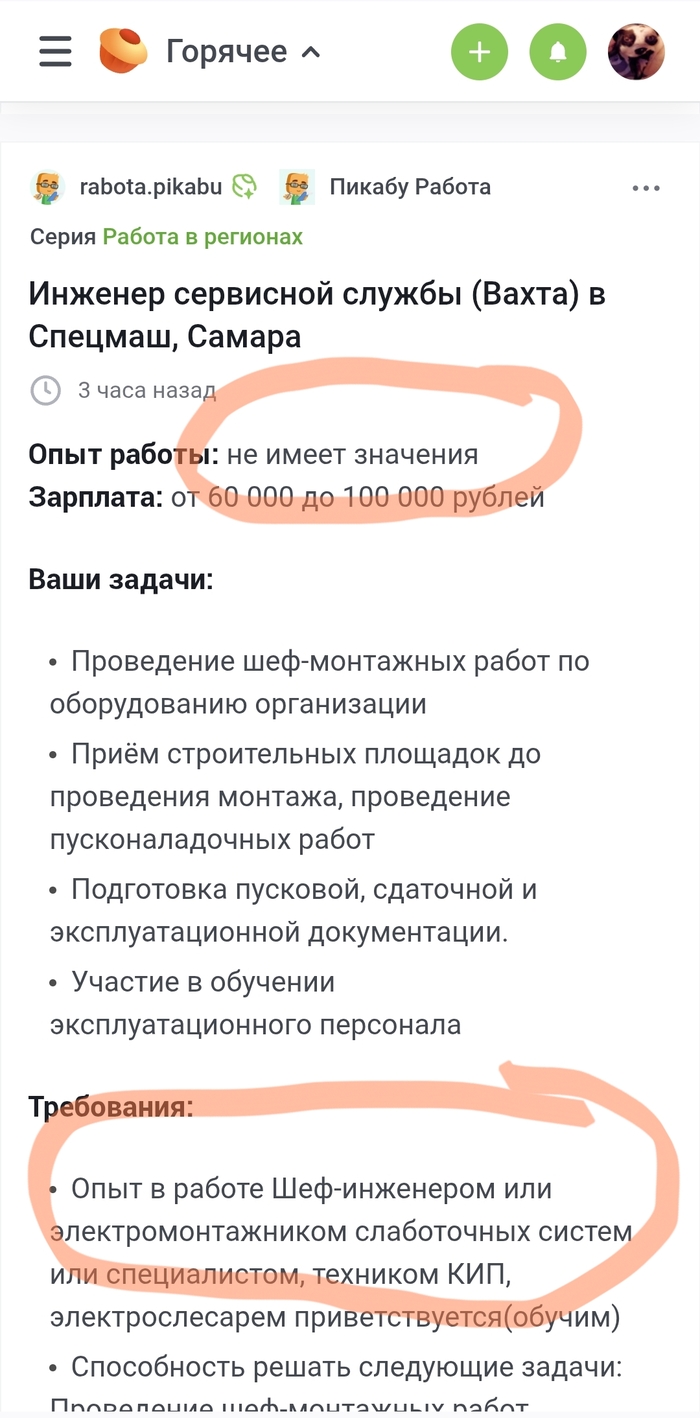This screenshot has height=1418, width=700.
Task: Tap the Требования heading
Action: (110, 1107)
